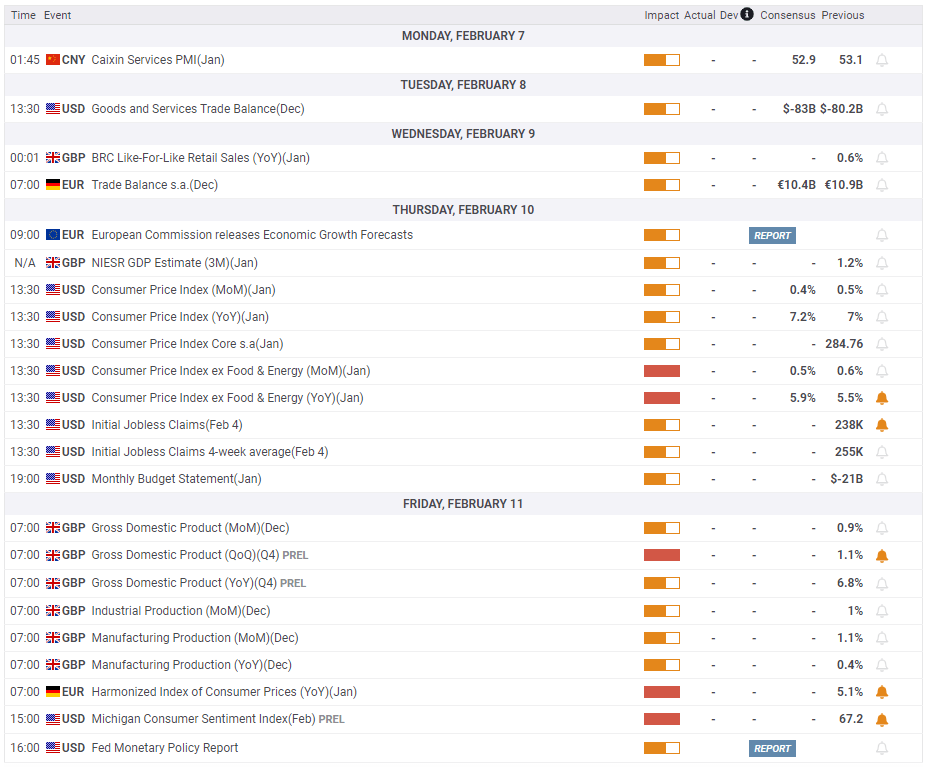Click China flag on Caixin Services PMI row
The width and height of the screenshot is (928, 767).
53,60
